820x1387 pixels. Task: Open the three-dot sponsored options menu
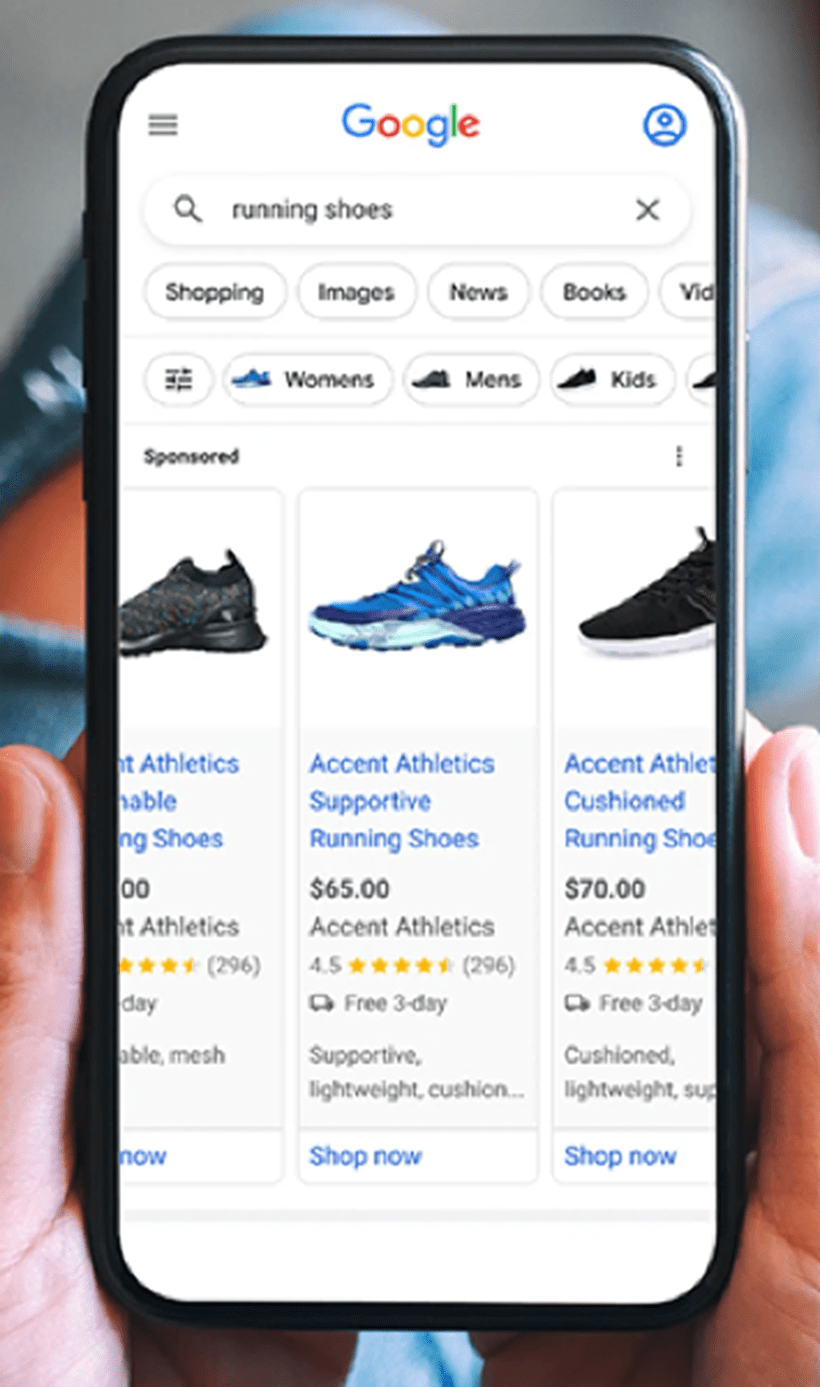pos(679,457)
